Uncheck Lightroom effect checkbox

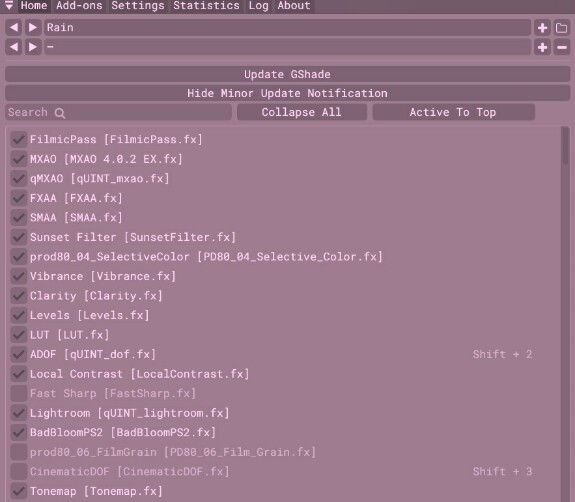pos(19,413)
